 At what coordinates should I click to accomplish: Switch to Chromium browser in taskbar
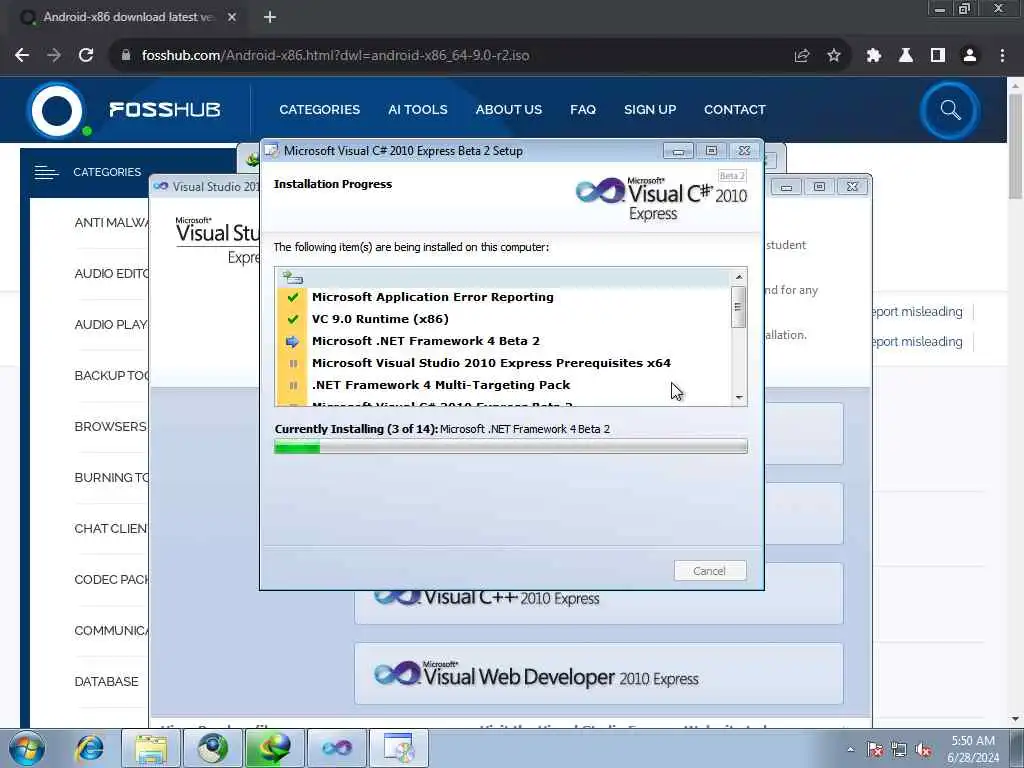pos(212,748)
